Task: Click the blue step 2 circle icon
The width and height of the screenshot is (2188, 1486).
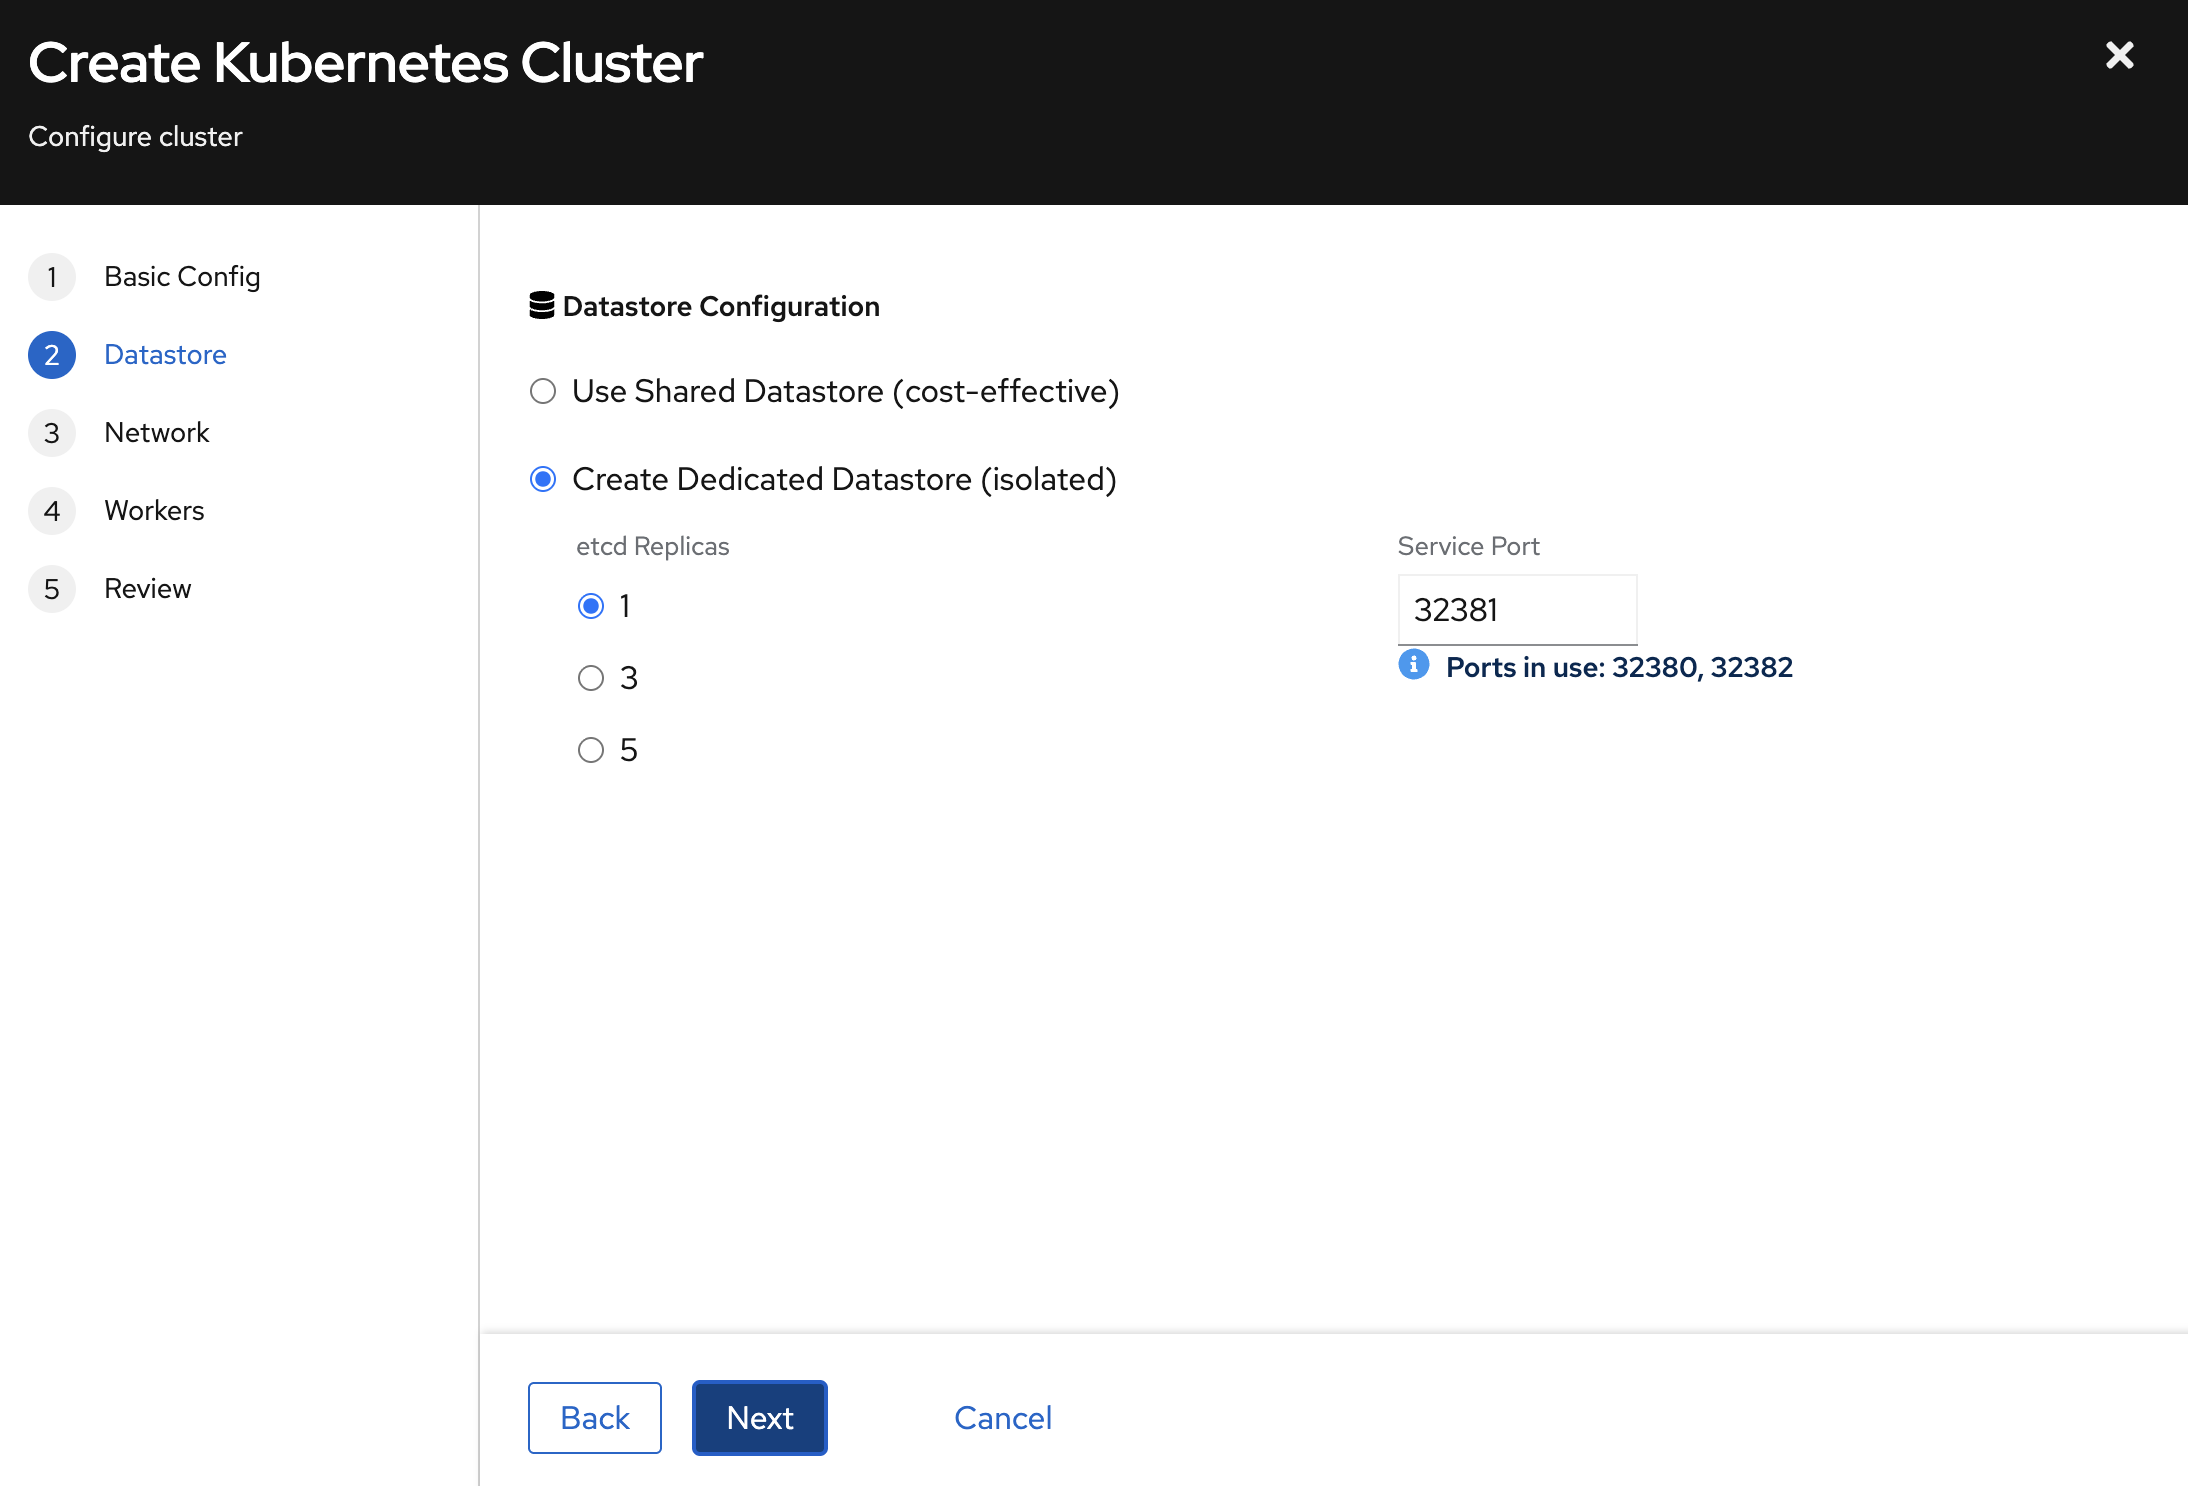Action: [52, 355]
